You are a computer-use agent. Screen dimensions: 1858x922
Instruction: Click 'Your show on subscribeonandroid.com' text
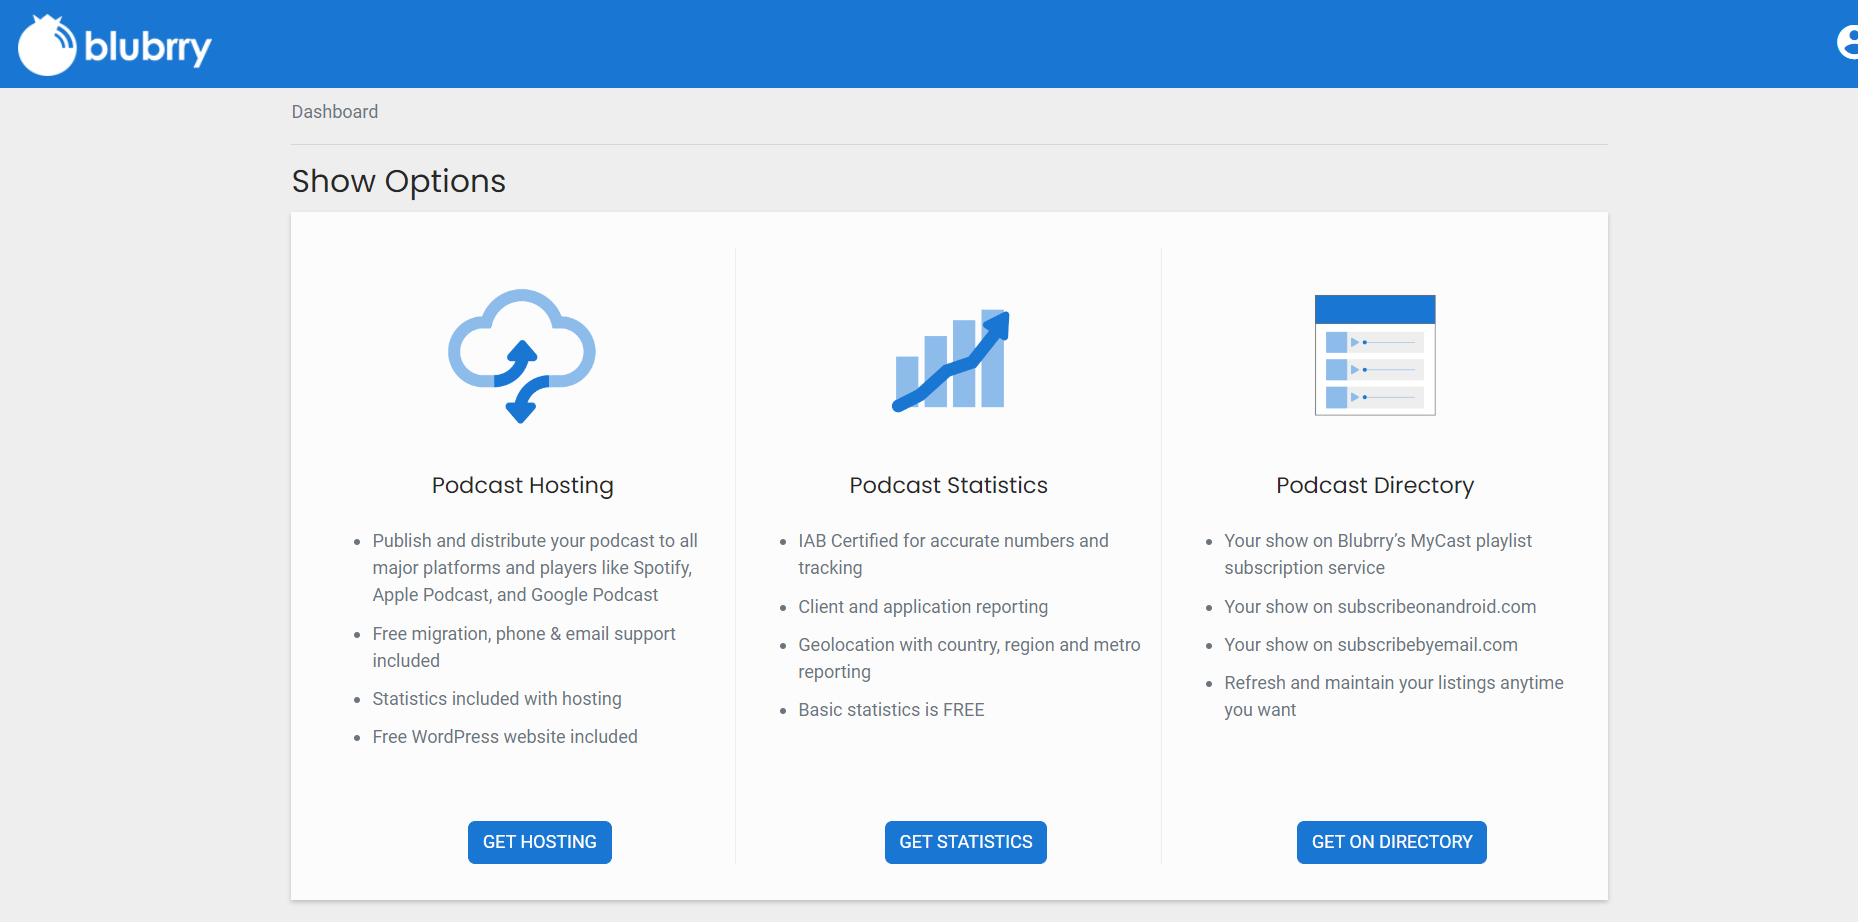pos(1380,607)
